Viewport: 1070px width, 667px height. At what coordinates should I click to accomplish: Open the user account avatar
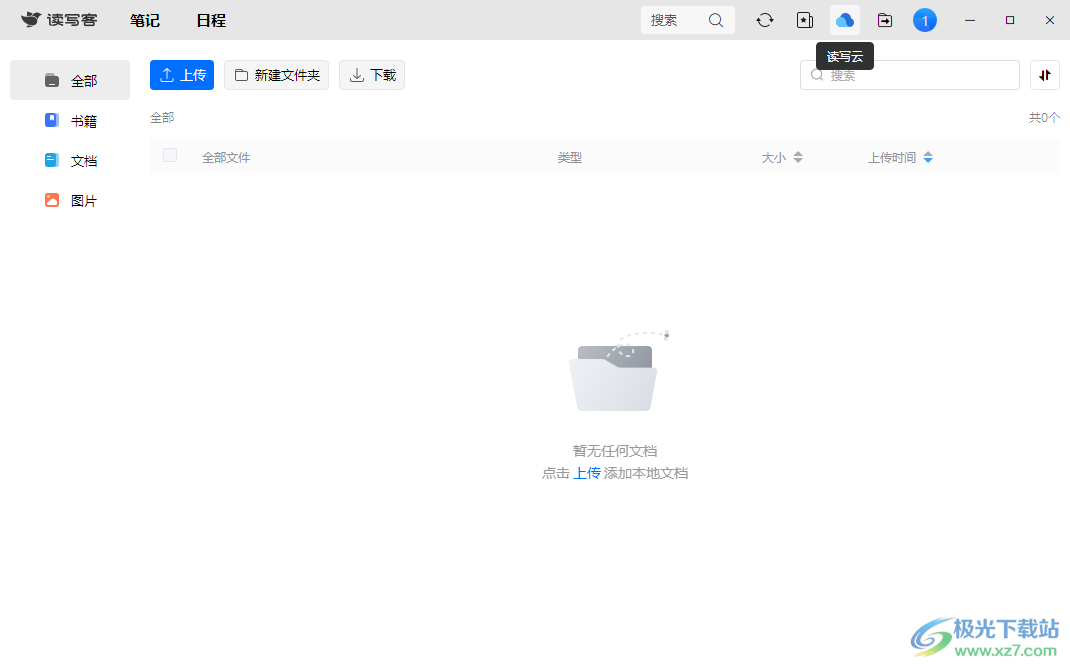(925, 20)
